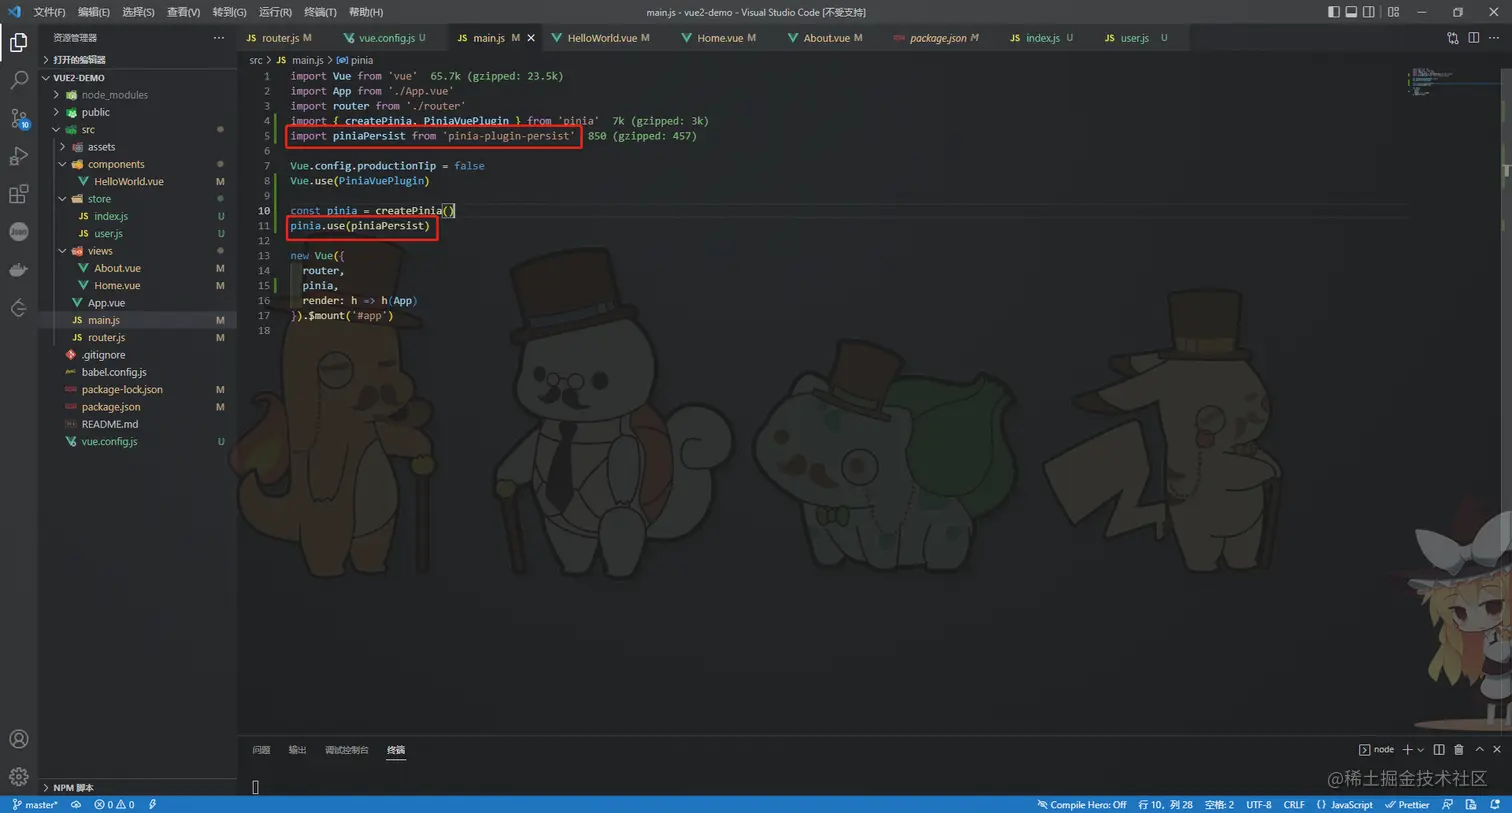The image size is (1512, 813).
Task: Open the Search view in activity bar
Action: pos(18,80)
